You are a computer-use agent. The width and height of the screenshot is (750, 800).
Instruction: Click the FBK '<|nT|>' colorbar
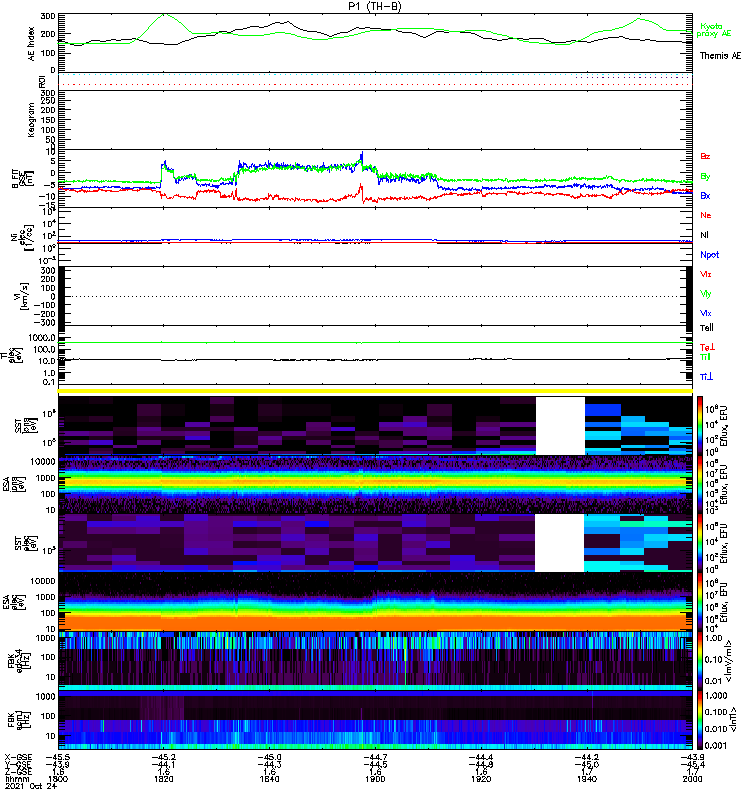pyautogui.click(x=700, y=720)
